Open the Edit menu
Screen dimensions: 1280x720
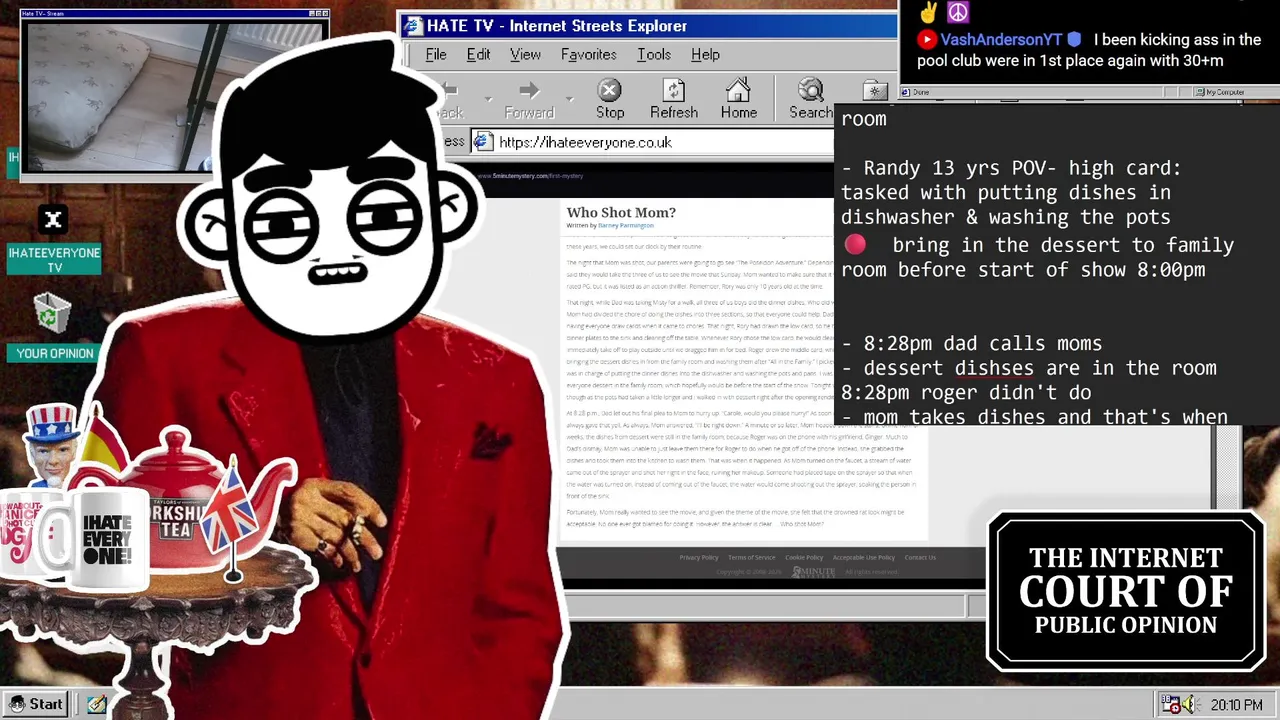478,54
